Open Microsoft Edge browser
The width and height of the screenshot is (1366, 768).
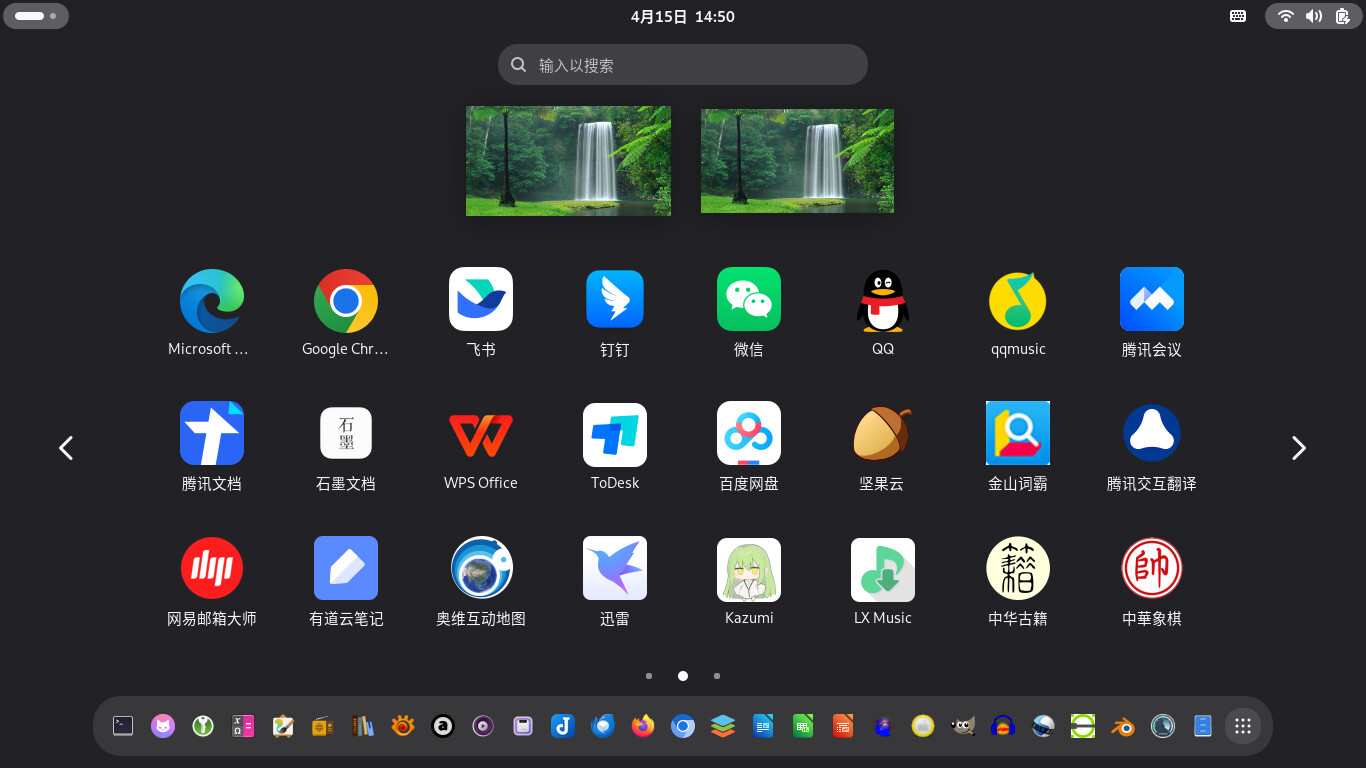pos(211,300)
